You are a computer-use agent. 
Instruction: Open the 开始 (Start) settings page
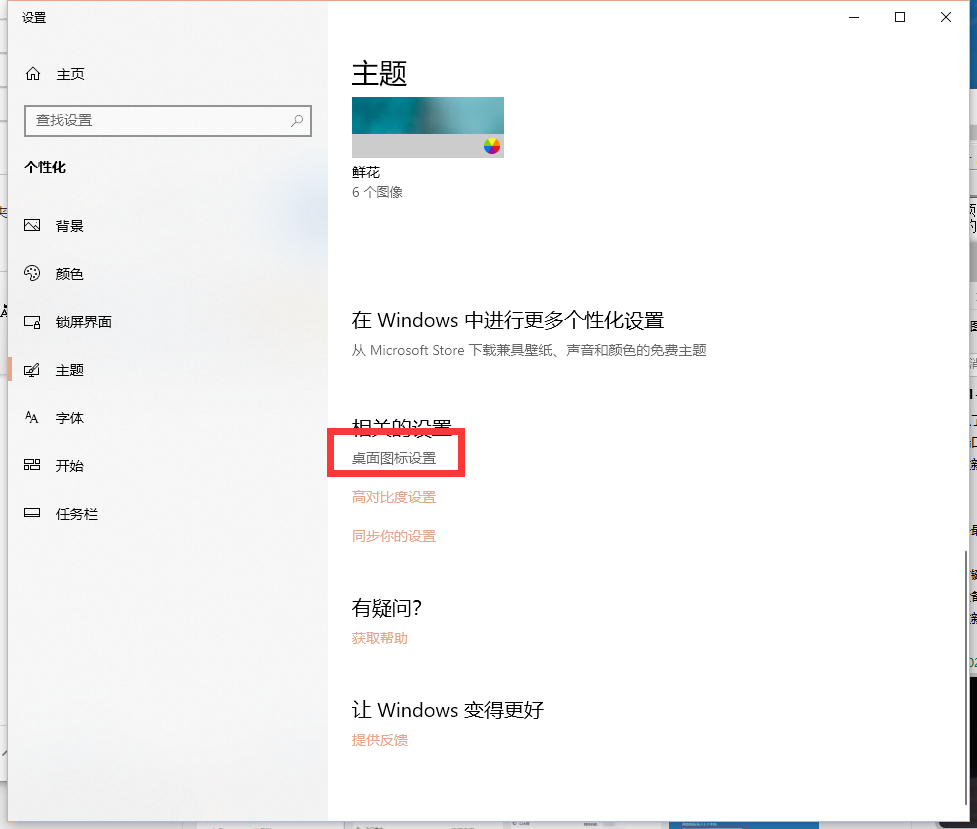(70, 465)
